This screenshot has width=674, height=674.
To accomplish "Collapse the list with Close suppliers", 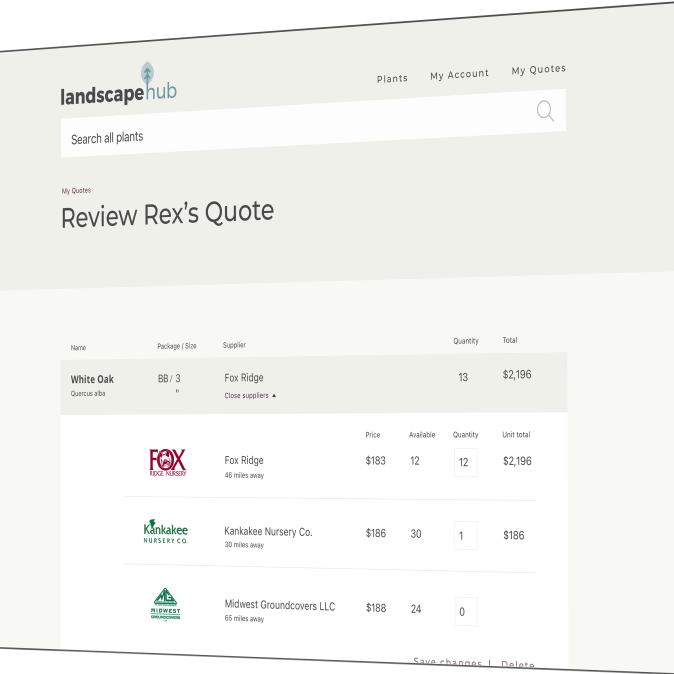I will (250, 395).
